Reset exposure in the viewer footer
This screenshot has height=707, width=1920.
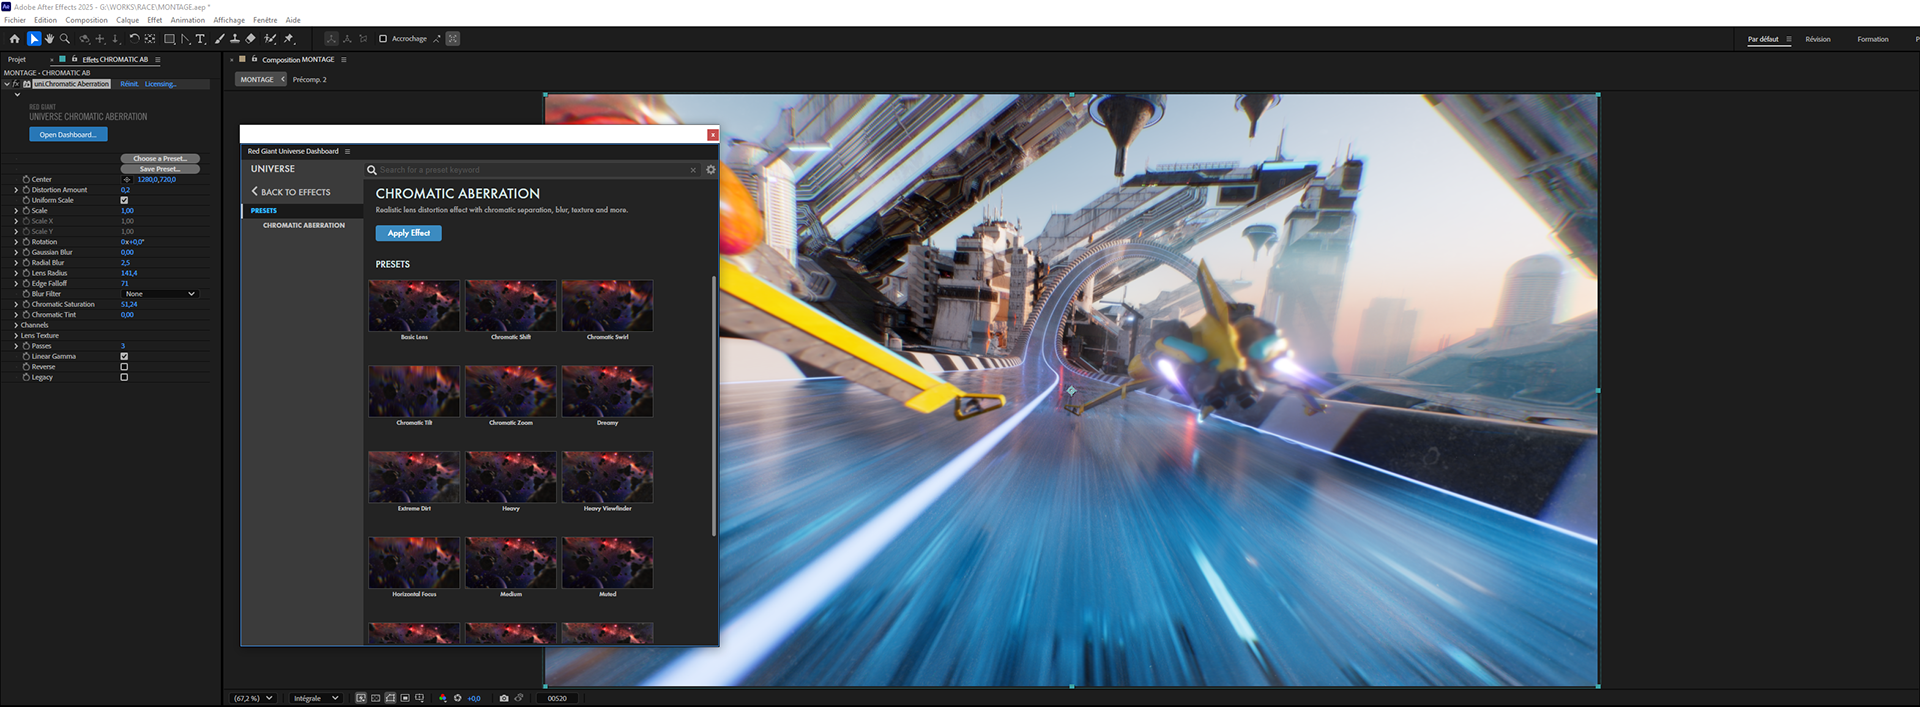458,698
